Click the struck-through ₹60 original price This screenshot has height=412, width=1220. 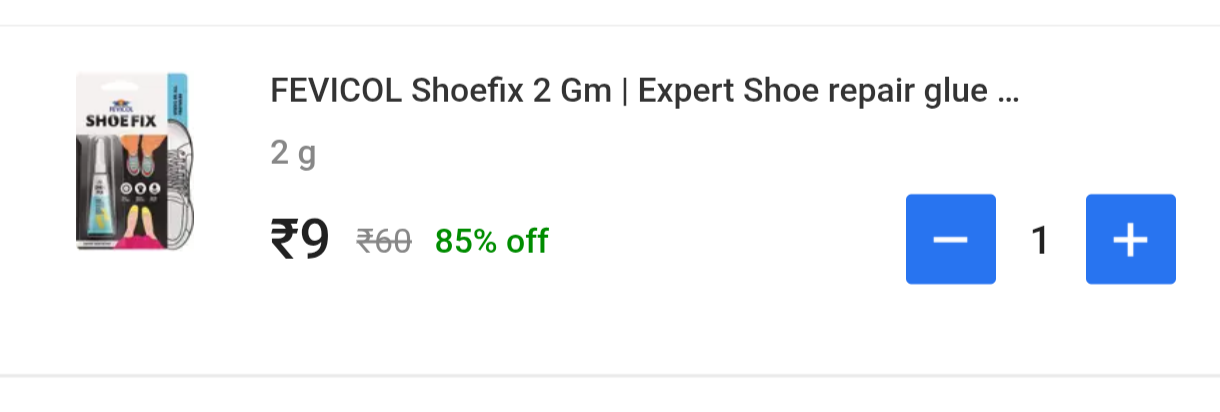[384, 241]
